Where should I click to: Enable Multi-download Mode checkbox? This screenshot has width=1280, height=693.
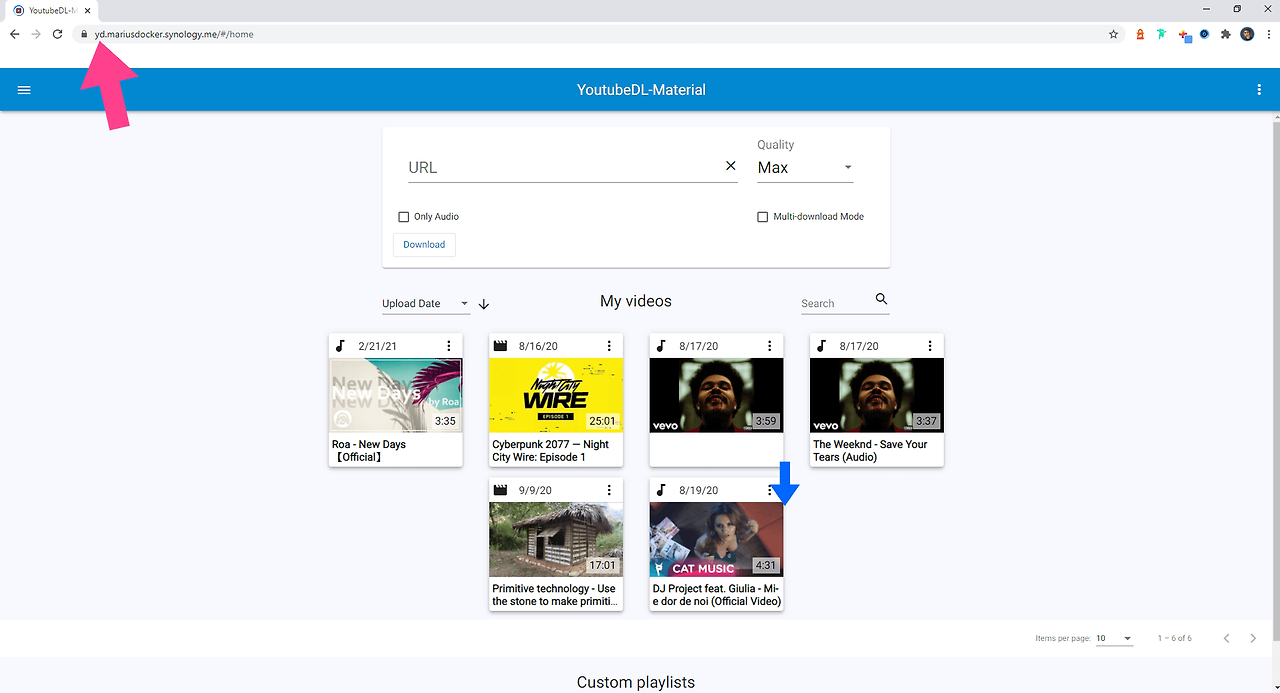pyautogui.click(x=763, y=217)
